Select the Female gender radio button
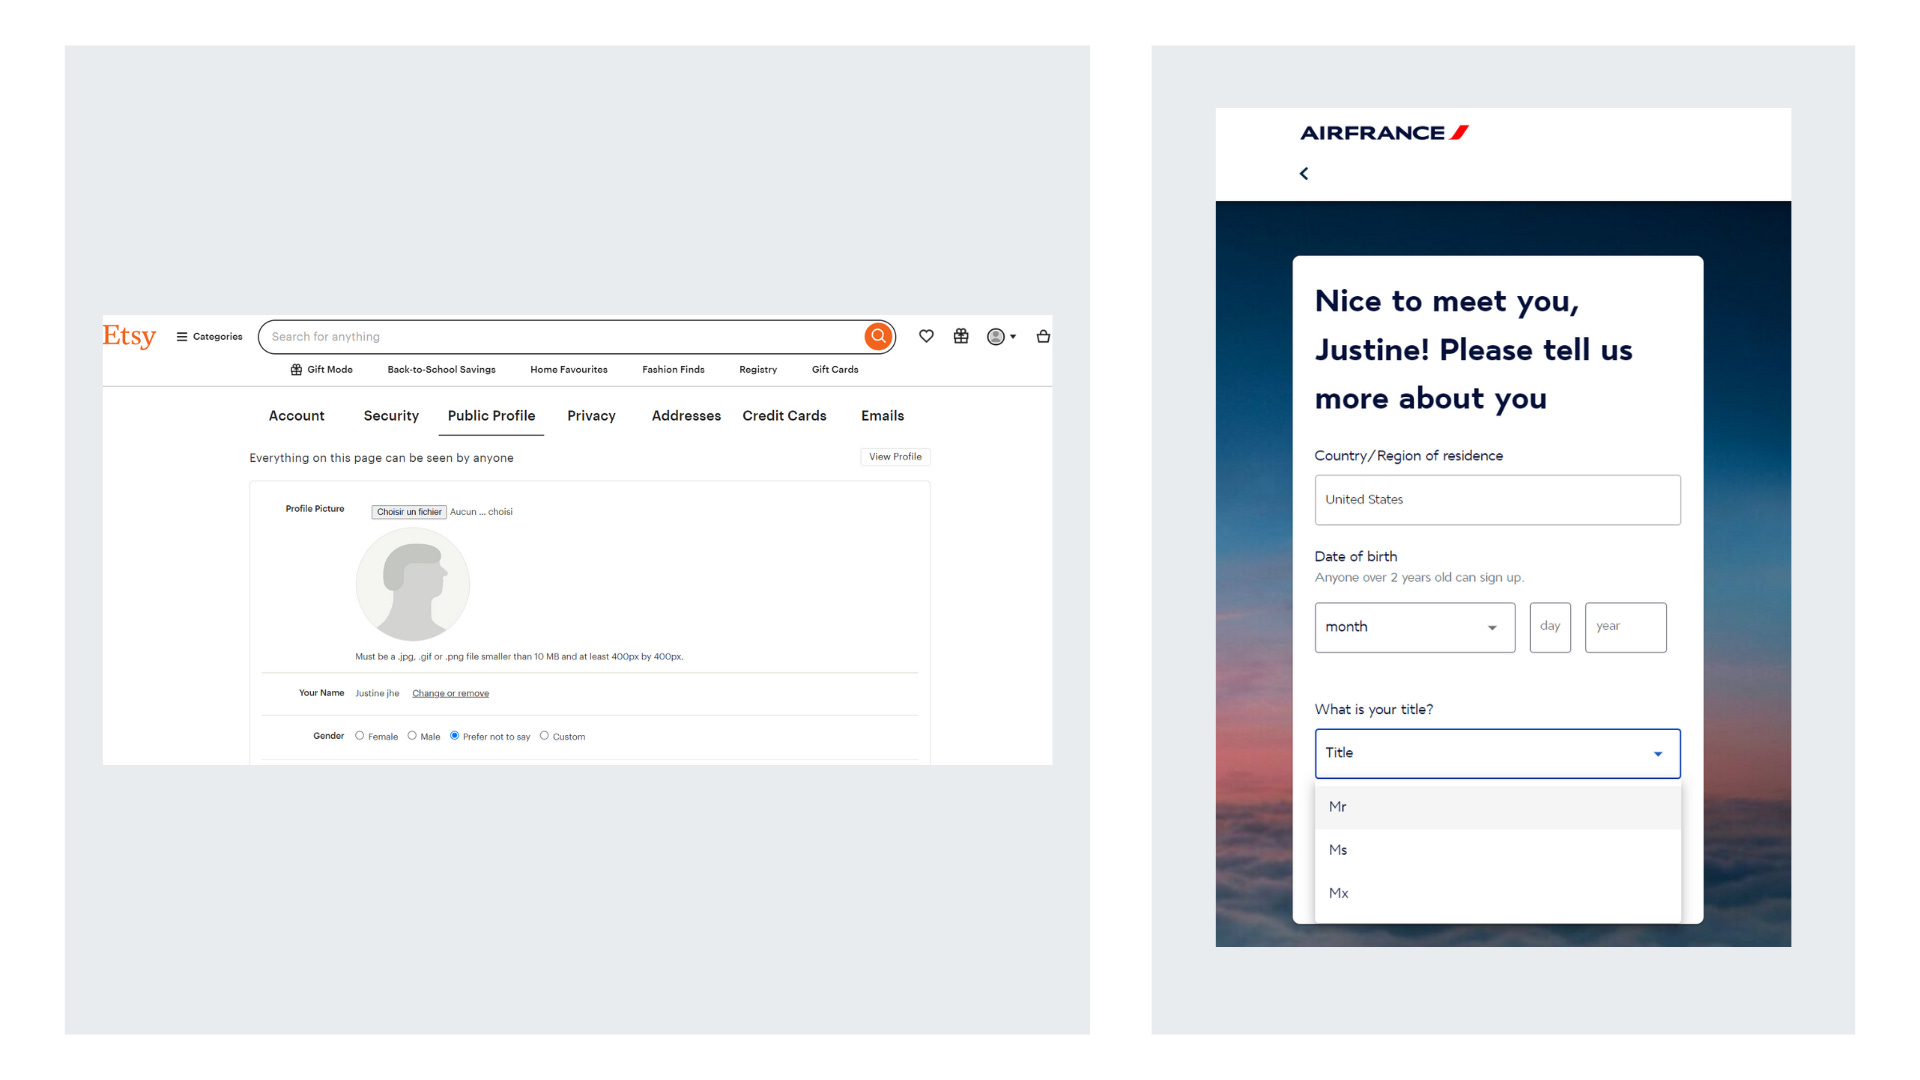1920x1080 pixels. tap(360, 736)
